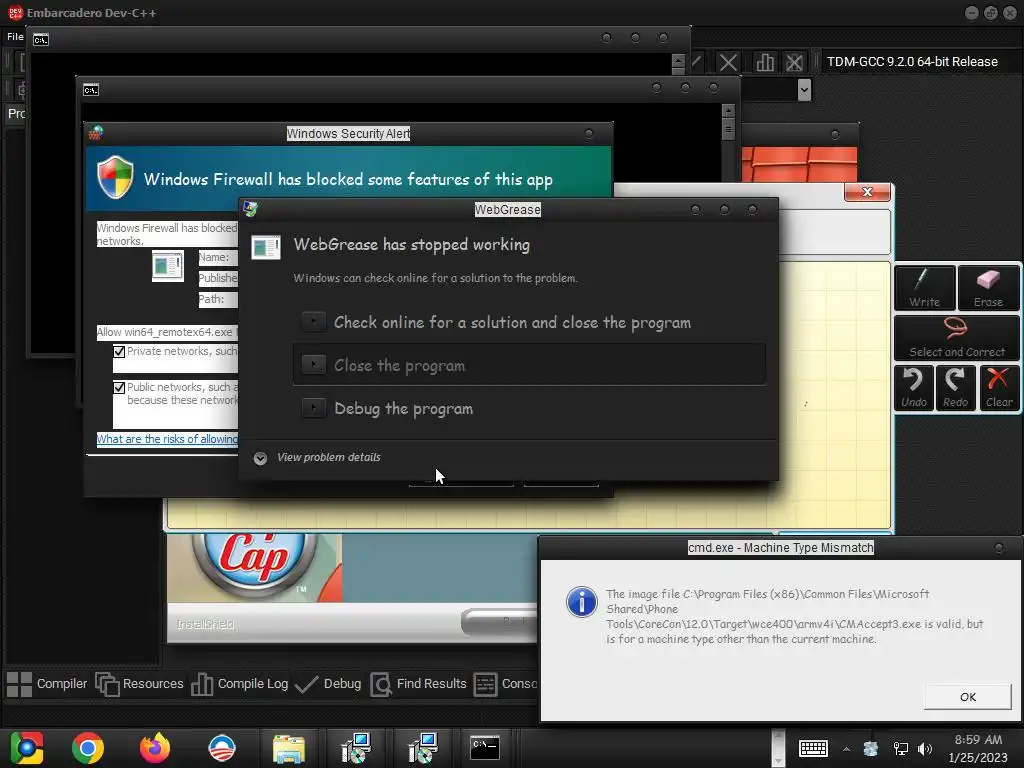
Task: Click the crossed-out delete profiling icon in Dev-C++ toolbar
Action: (x=794, y=62)
